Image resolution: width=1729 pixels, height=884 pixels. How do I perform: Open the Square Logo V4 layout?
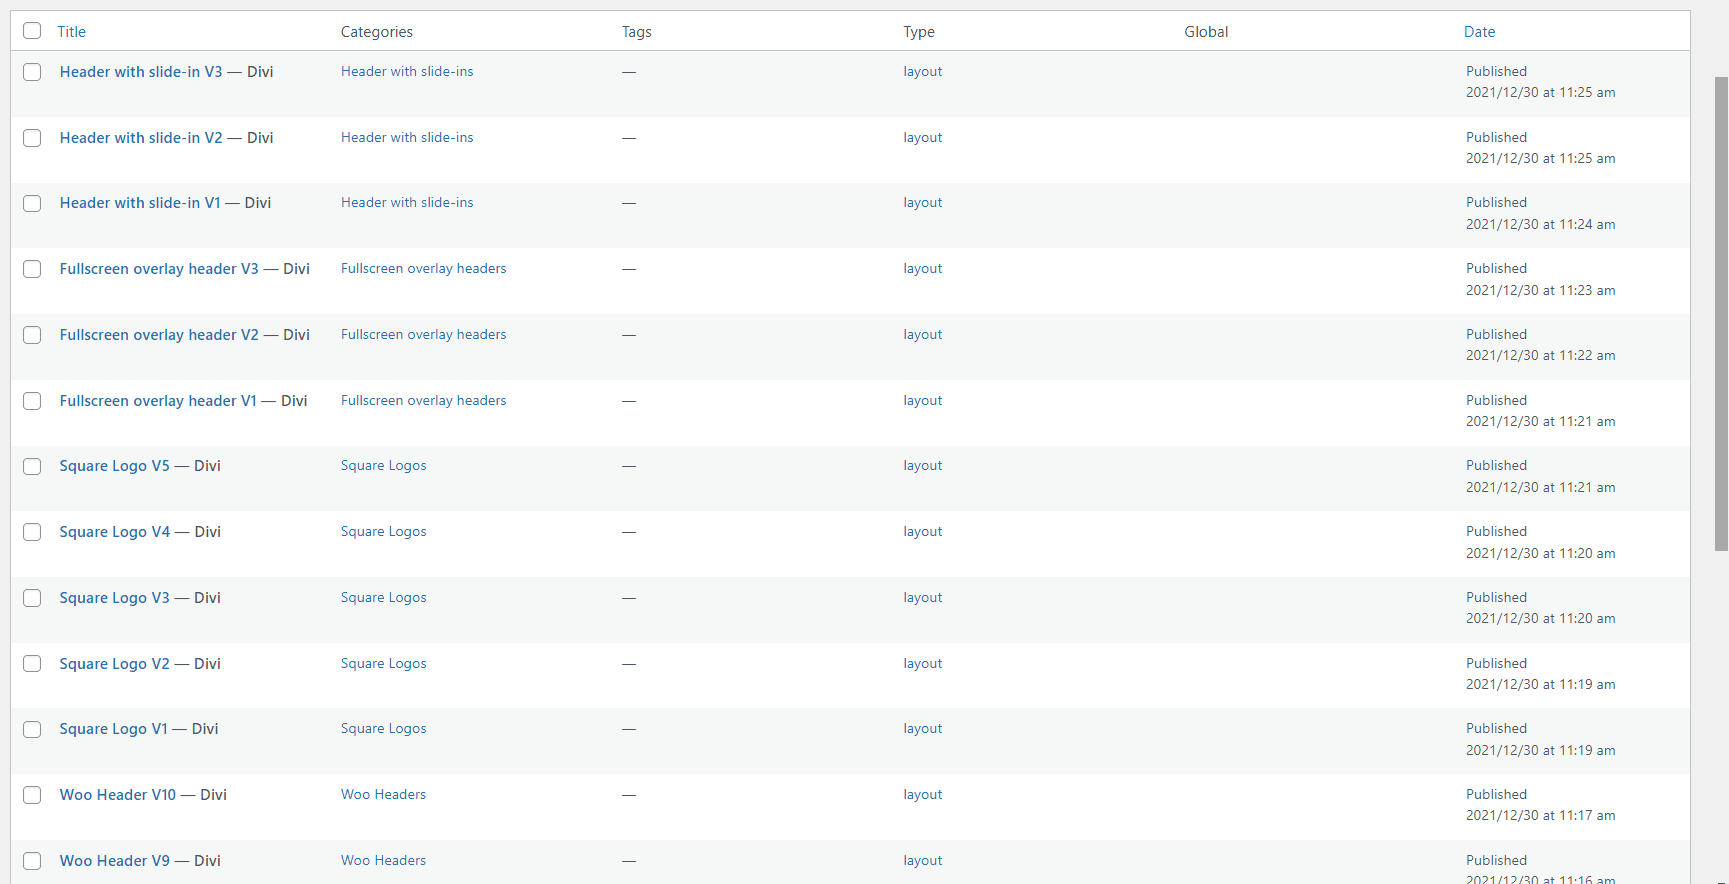[115, 532]
